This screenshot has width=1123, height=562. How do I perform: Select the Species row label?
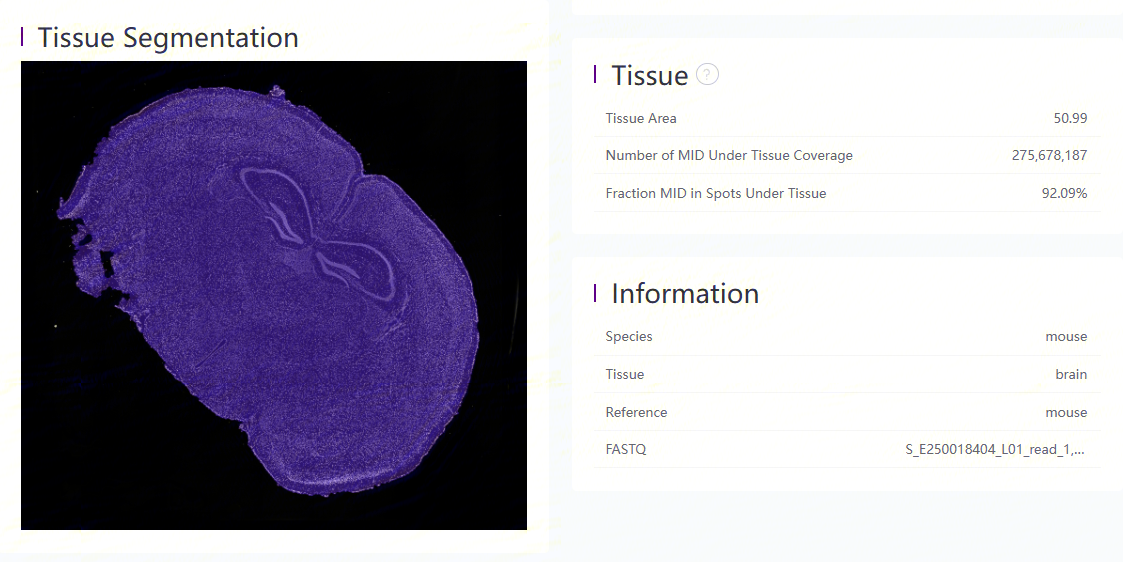pyautogui.click(x=629, y=336)
